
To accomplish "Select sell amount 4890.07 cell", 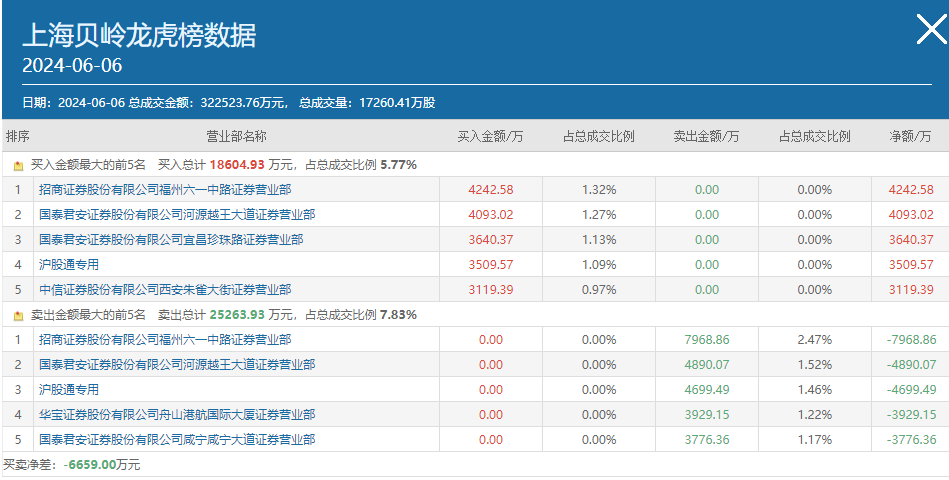I will click(x=706, y=364).
